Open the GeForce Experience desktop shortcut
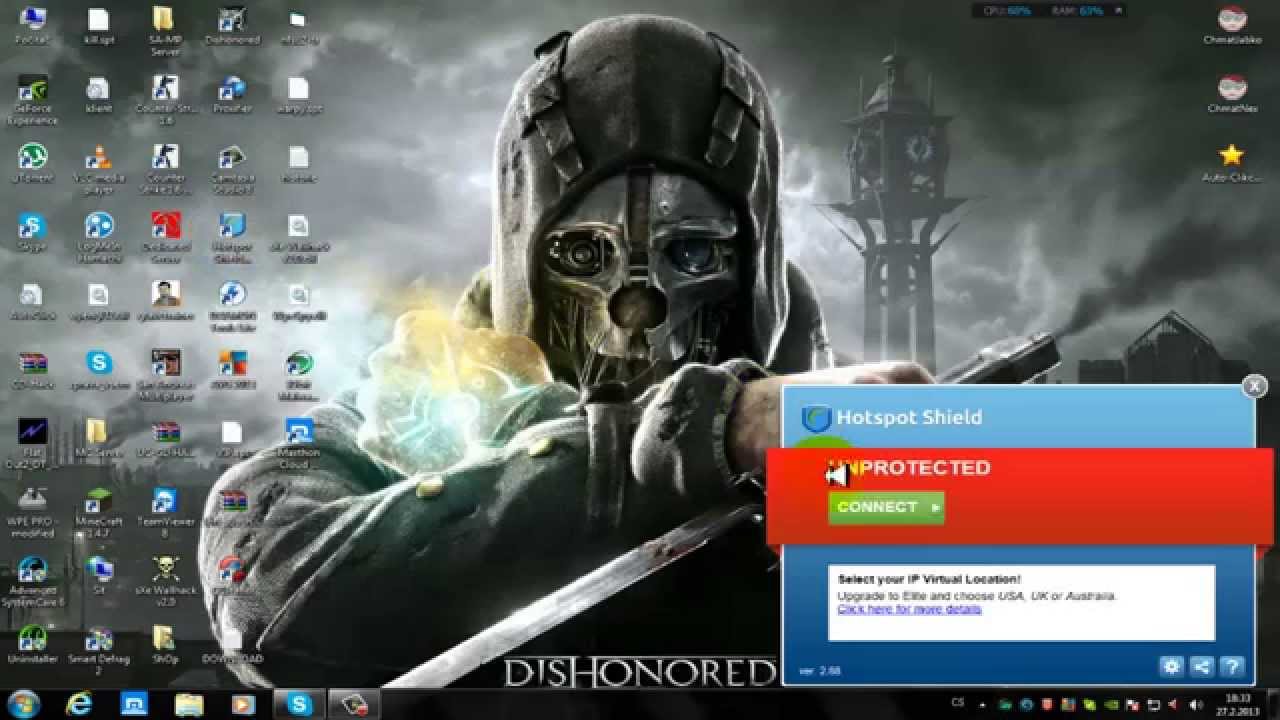This screenshot has width=1280, height=720. [x=32, y=100]
